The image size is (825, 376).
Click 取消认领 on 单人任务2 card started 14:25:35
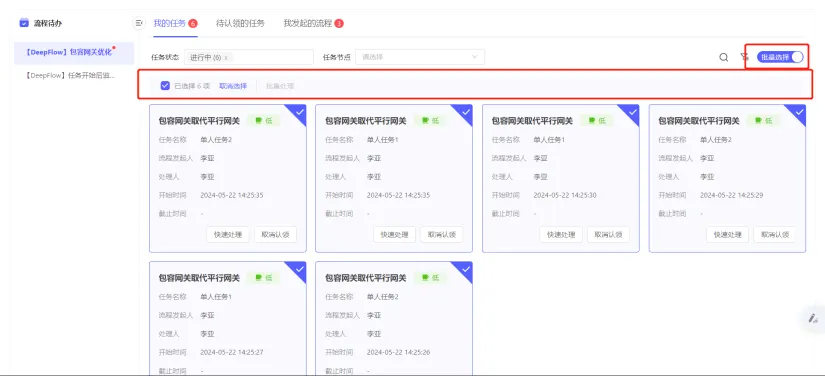pos(275,235)
